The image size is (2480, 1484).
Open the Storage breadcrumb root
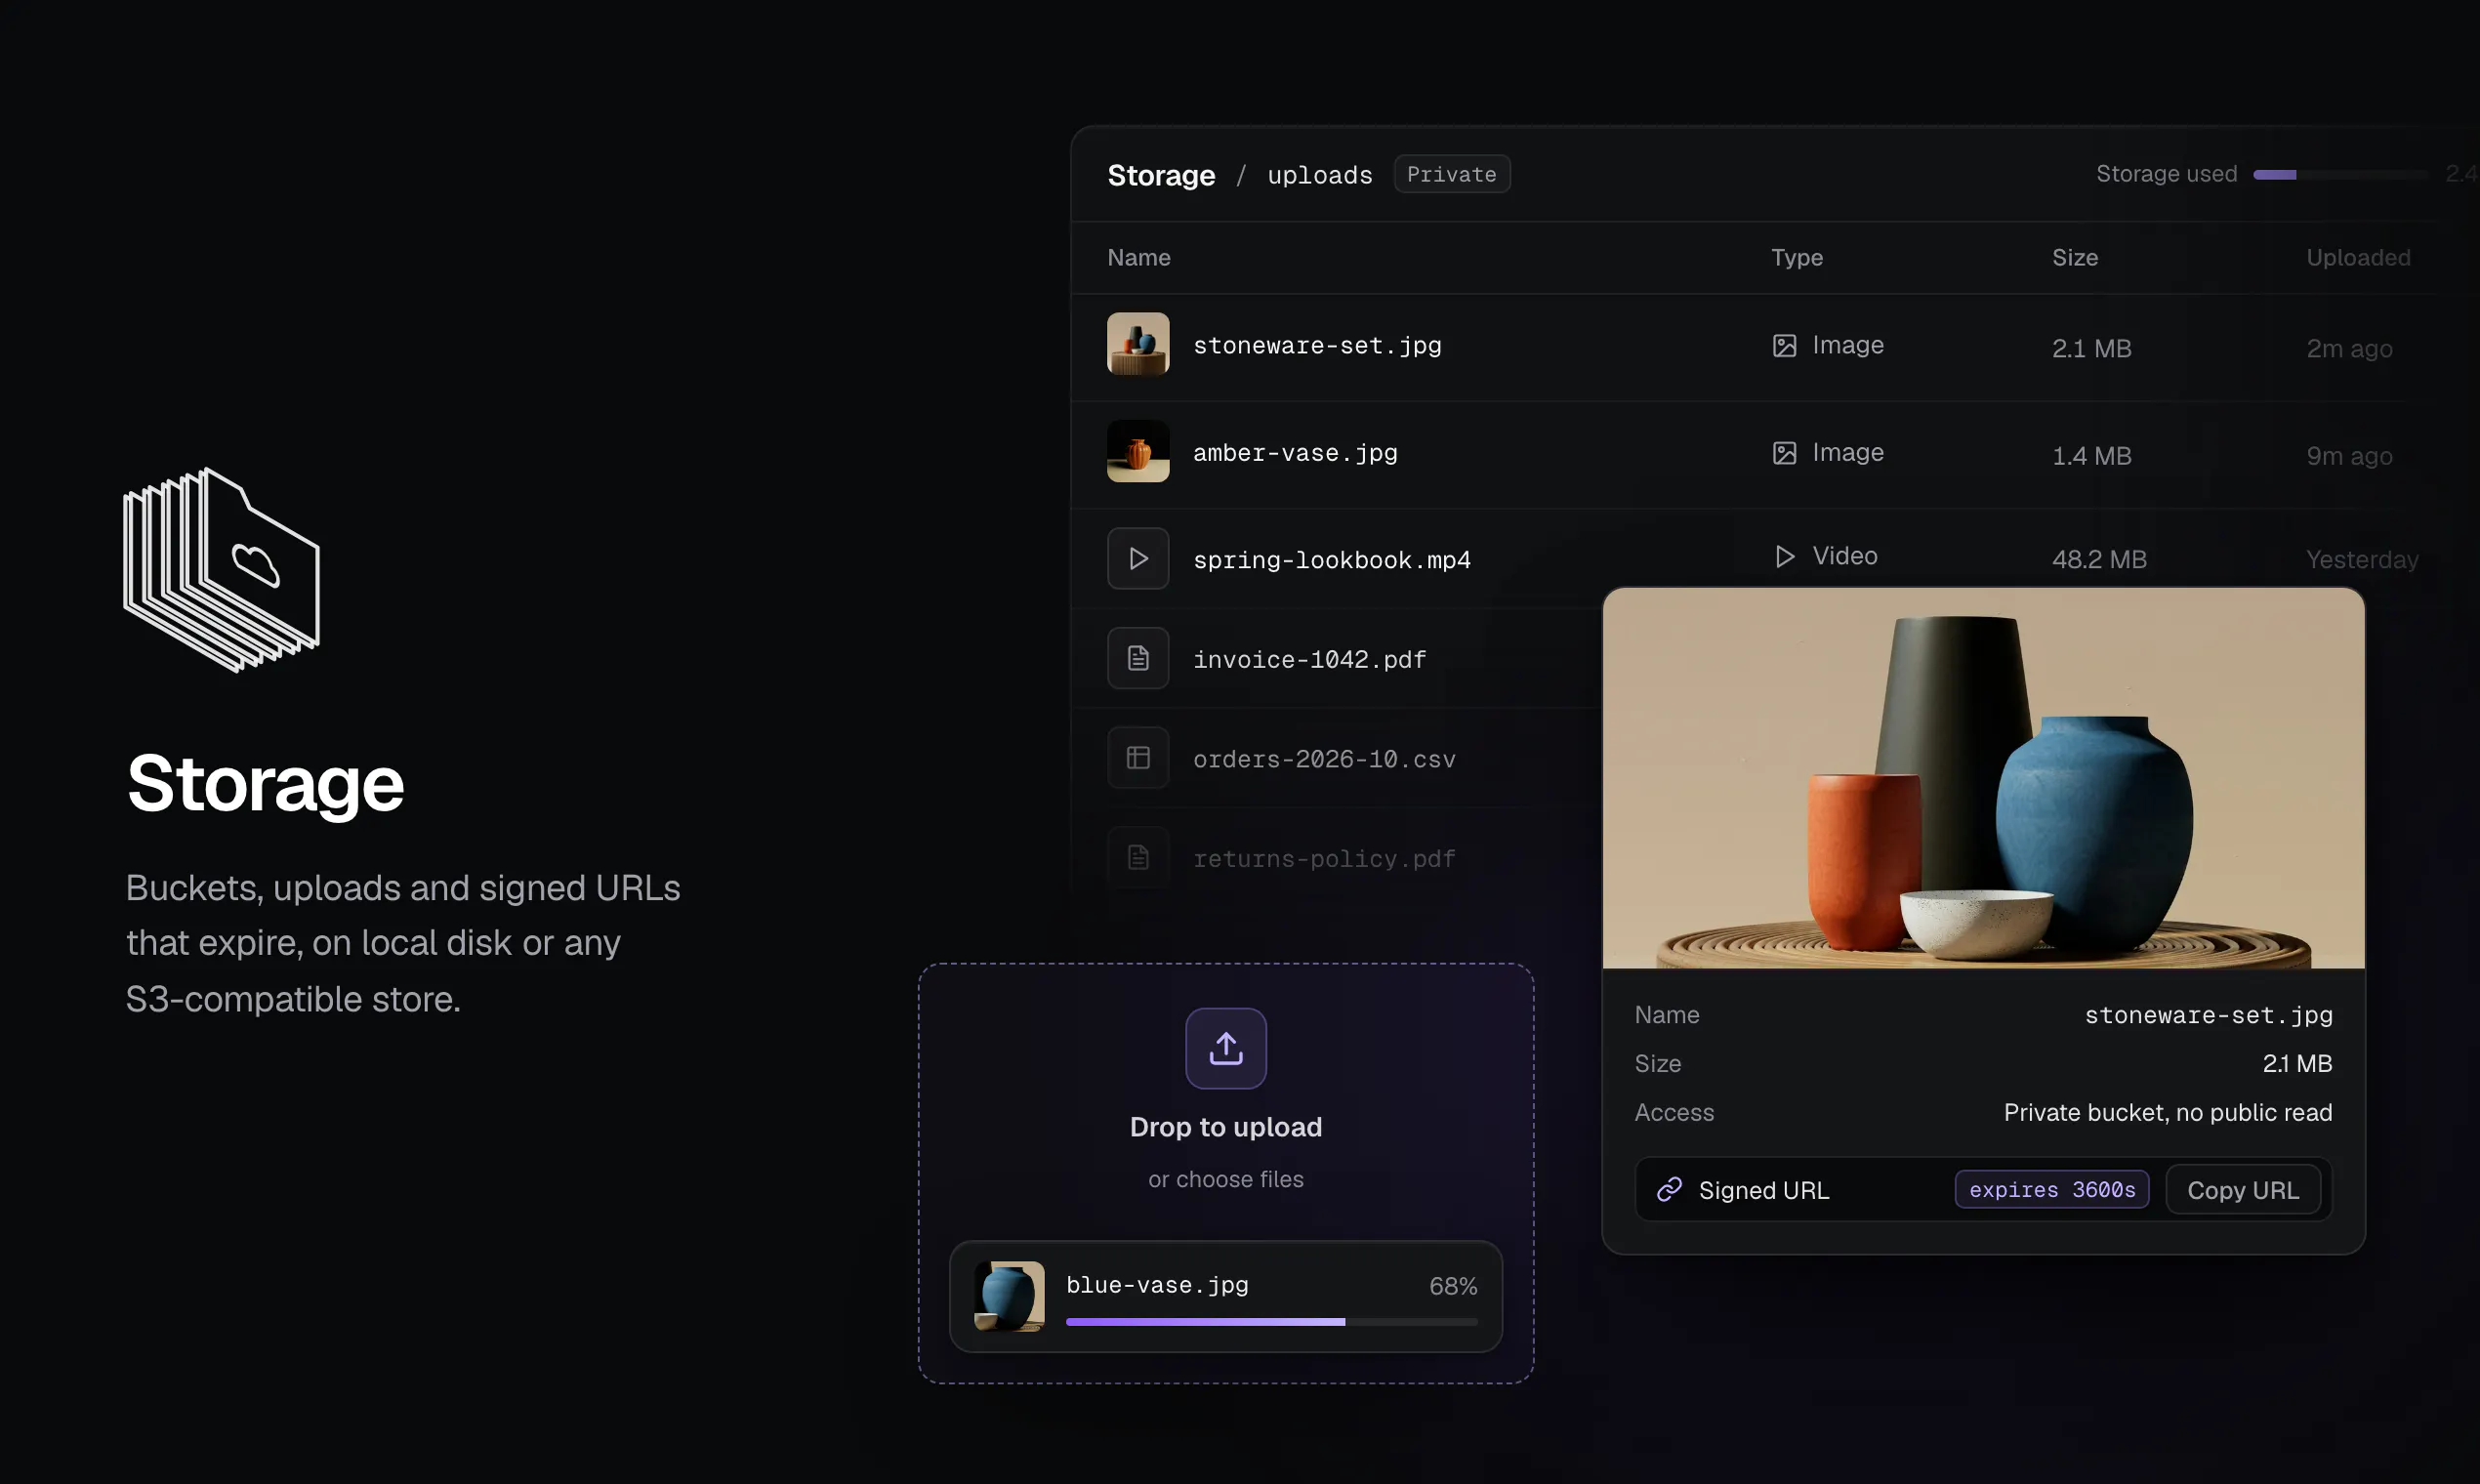coord(1161,175)
